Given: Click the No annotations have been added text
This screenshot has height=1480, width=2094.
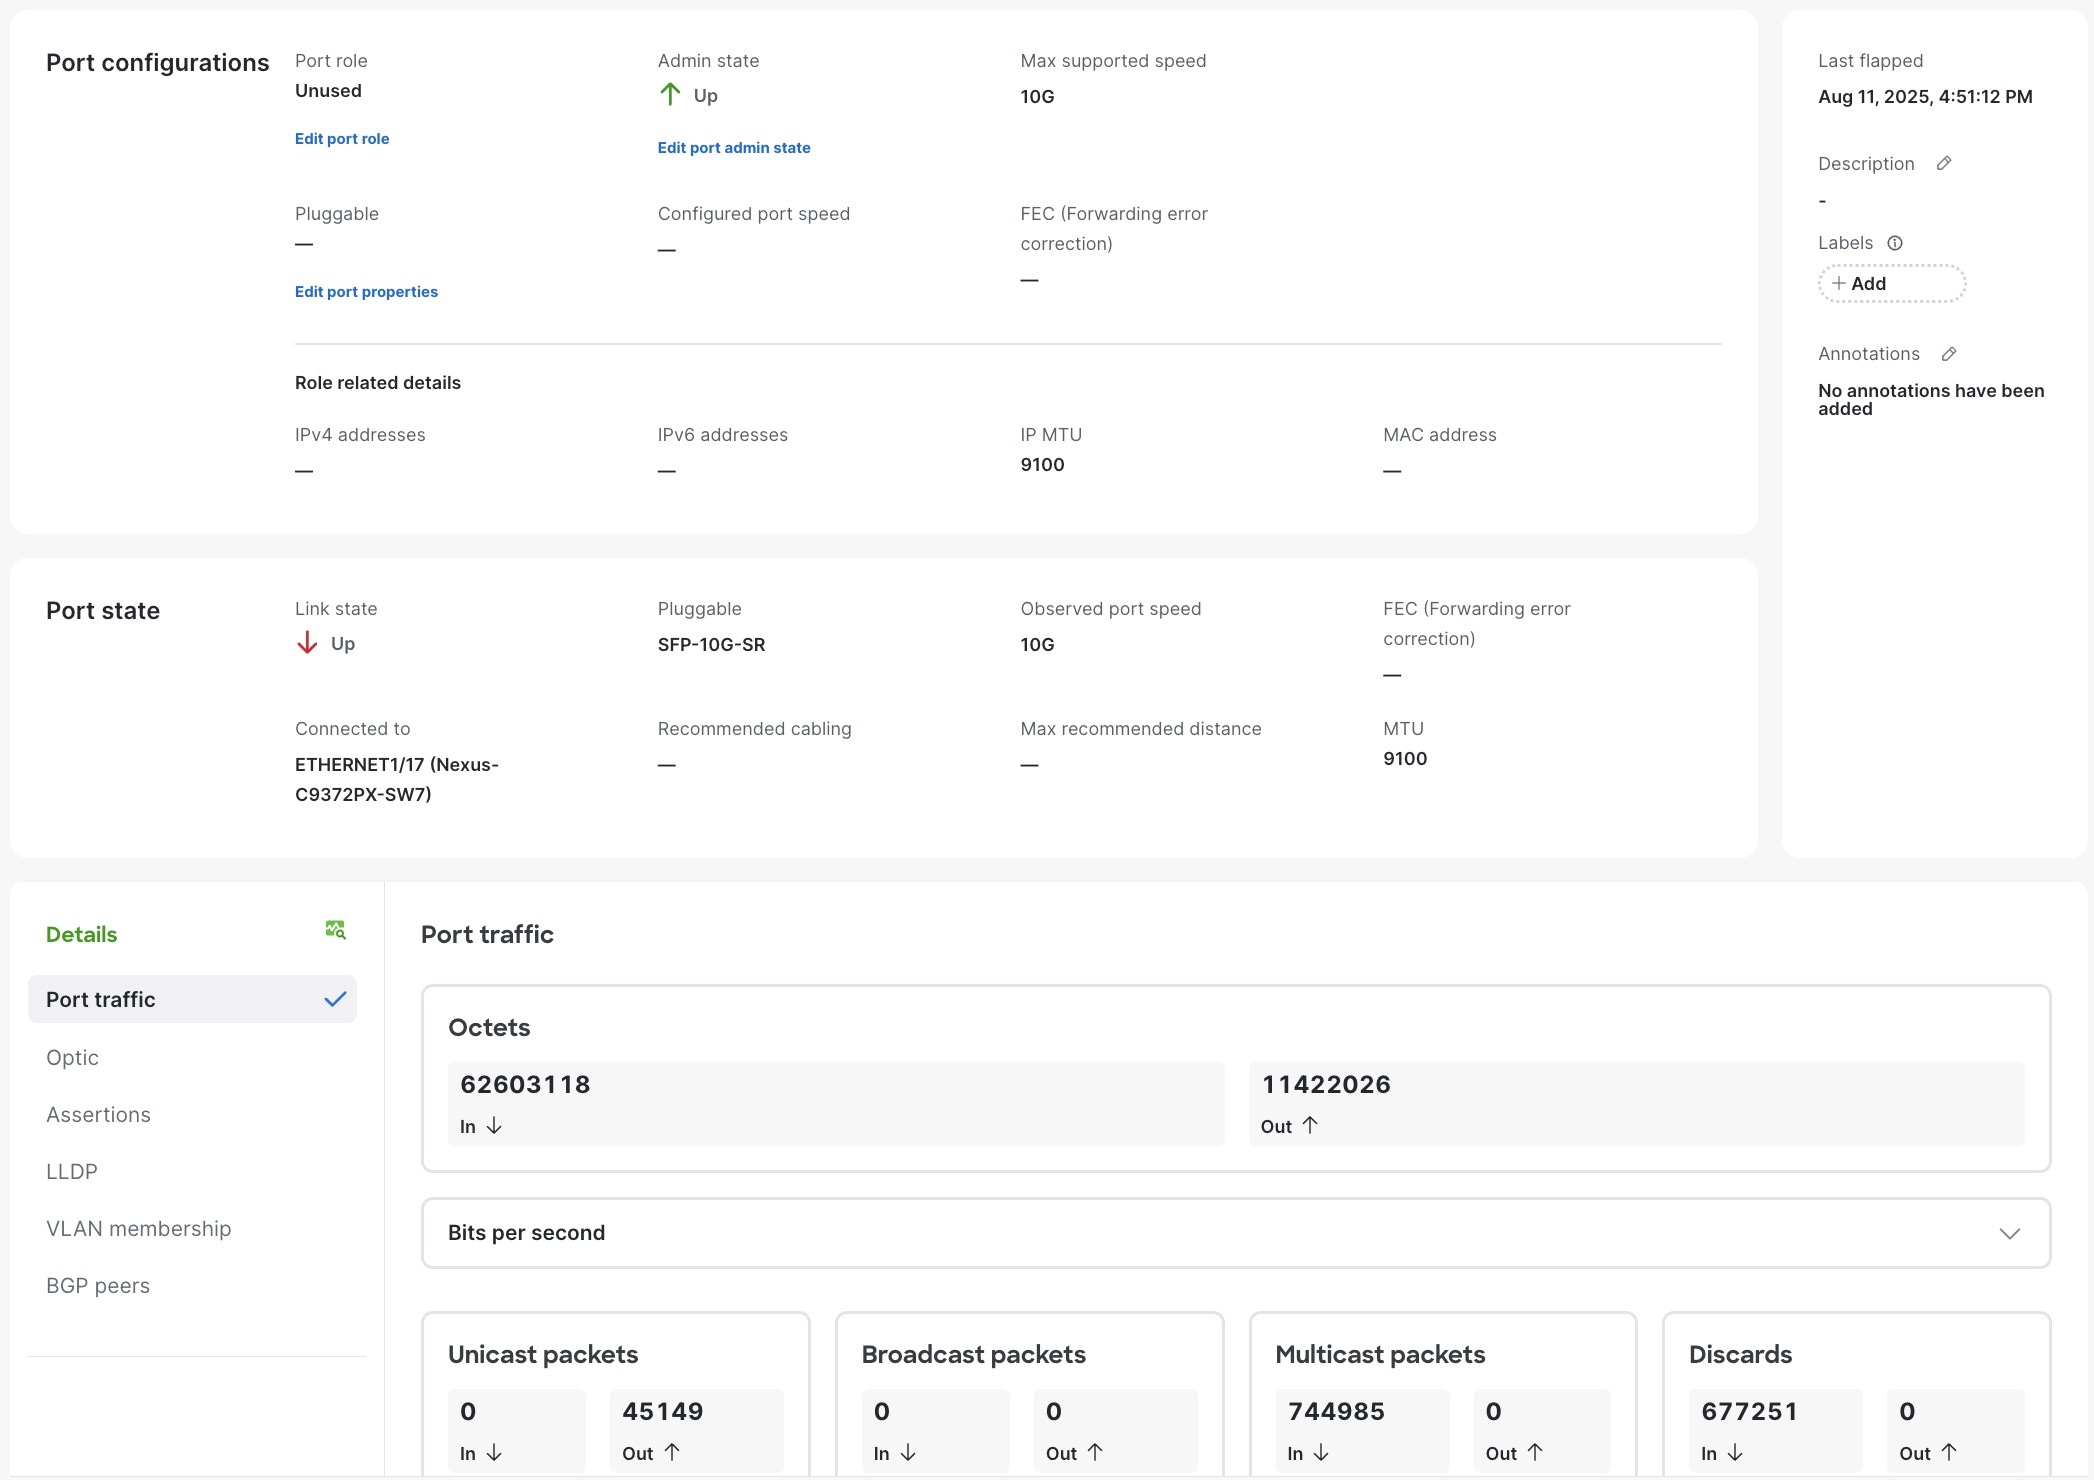Looking at the screenshot, I should pyautogui.click(x=1931, y=399).
